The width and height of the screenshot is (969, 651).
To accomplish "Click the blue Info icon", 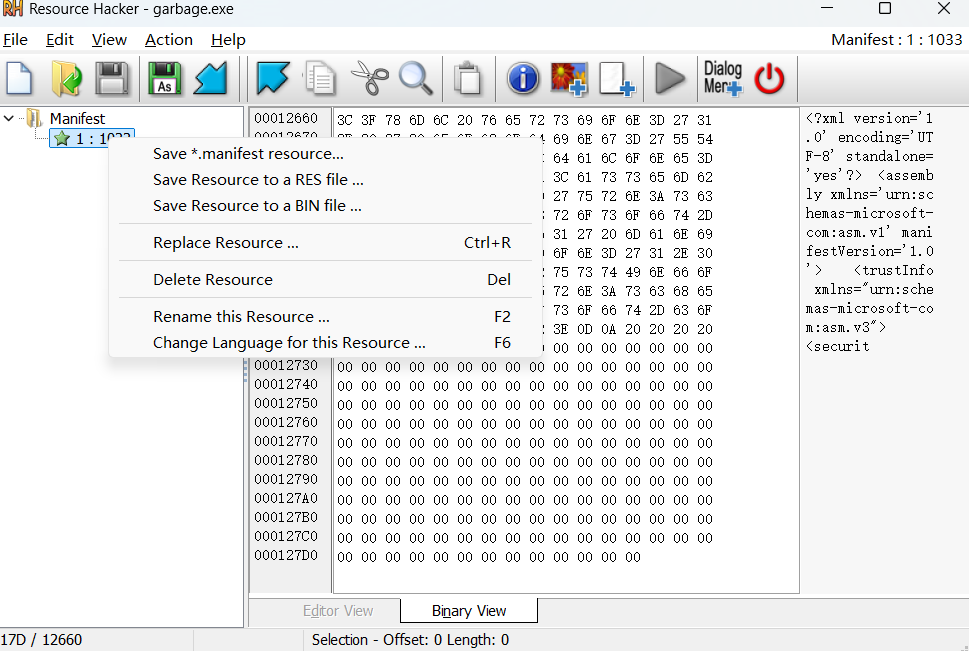I will click(523, 79).
